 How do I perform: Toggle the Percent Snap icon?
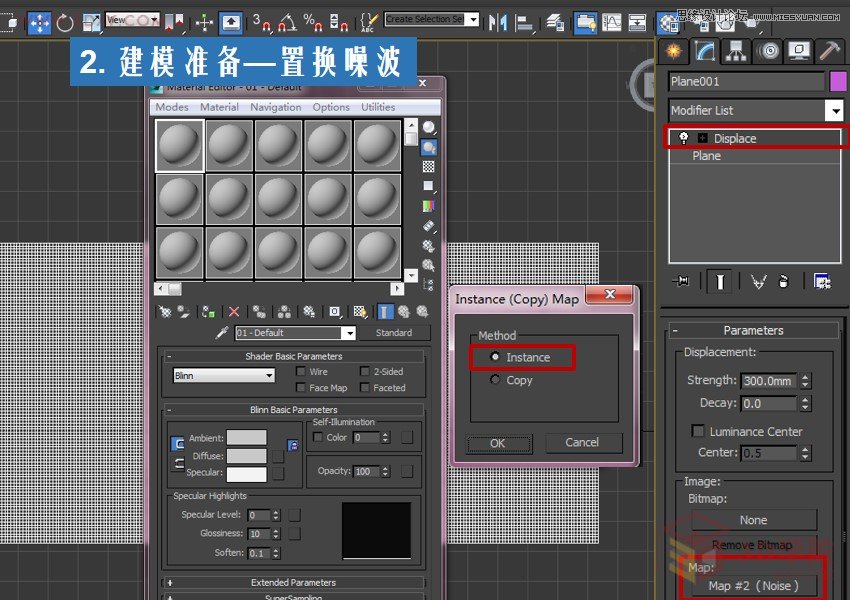click(x=313, y=23)
